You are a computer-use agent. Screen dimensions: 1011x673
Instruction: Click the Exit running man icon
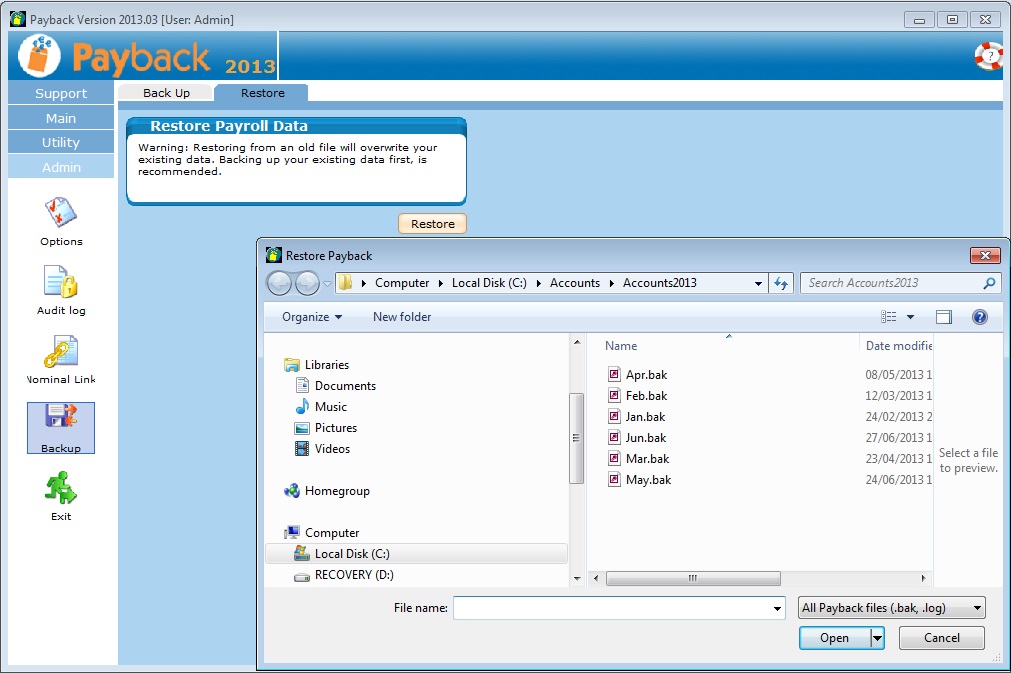tap(61, 489)
